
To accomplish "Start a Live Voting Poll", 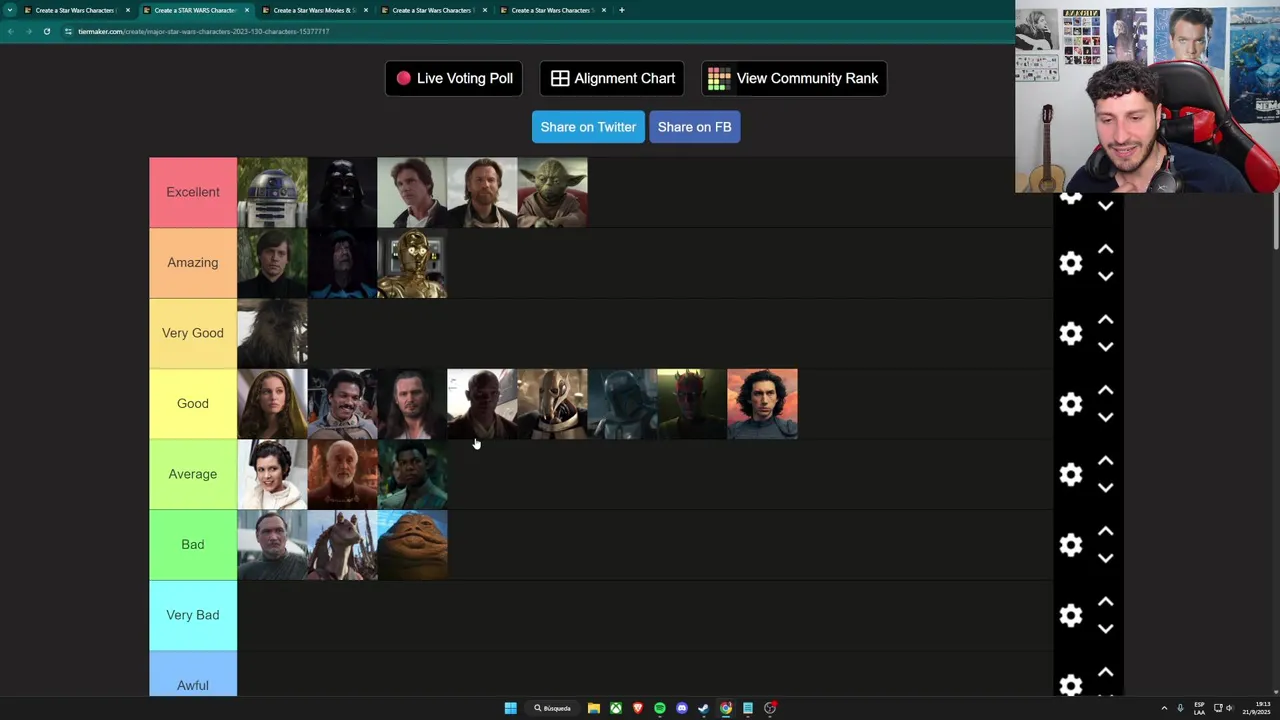I will [454, 78].
